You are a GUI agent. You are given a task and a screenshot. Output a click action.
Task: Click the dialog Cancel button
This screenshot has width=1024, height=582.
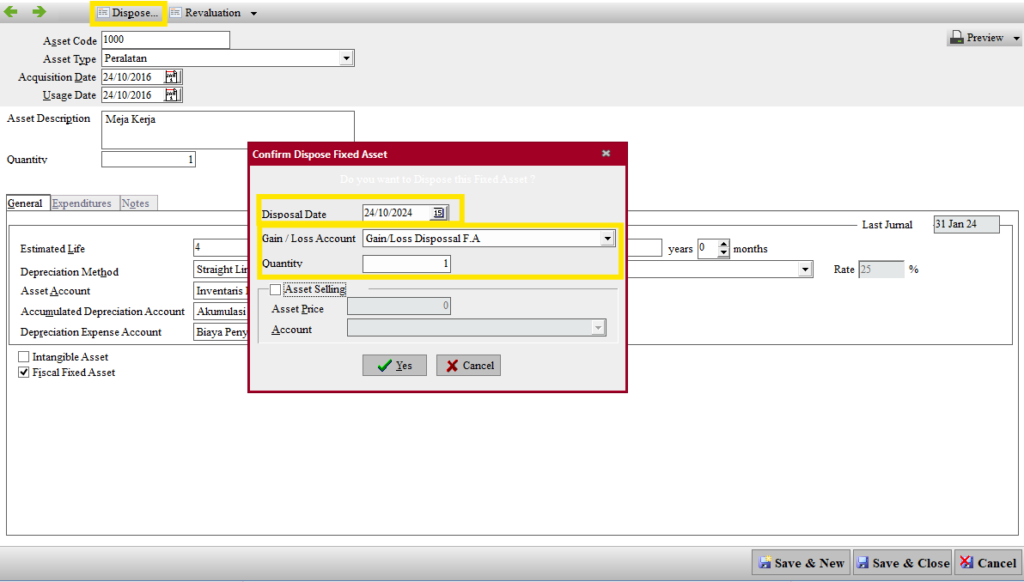coord(468,365)
